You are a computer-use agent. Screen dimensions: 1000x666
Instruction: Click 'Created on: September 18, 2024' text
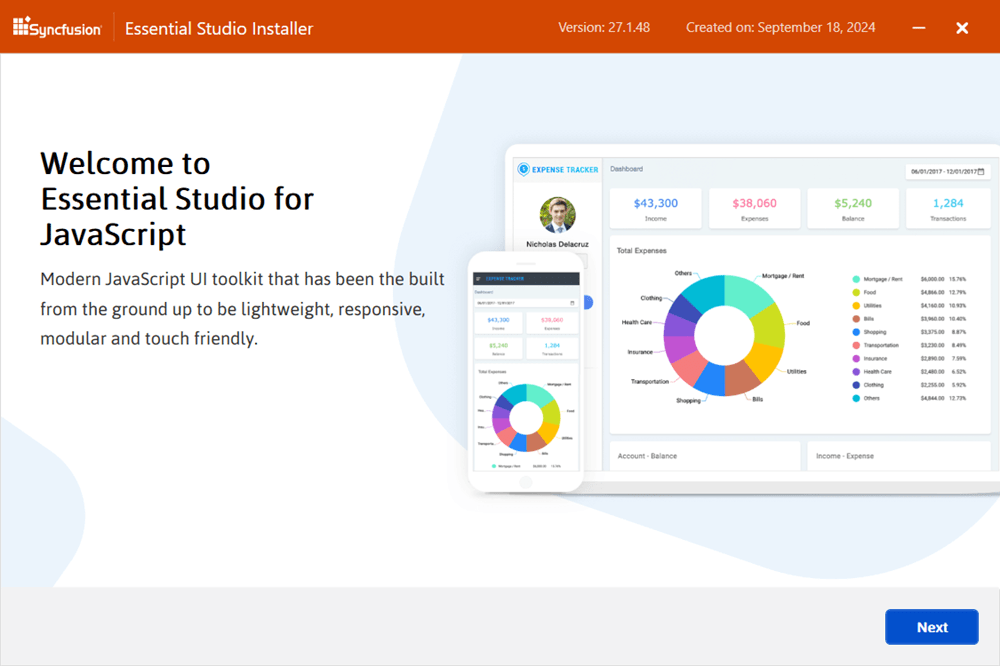pos(781,27)
